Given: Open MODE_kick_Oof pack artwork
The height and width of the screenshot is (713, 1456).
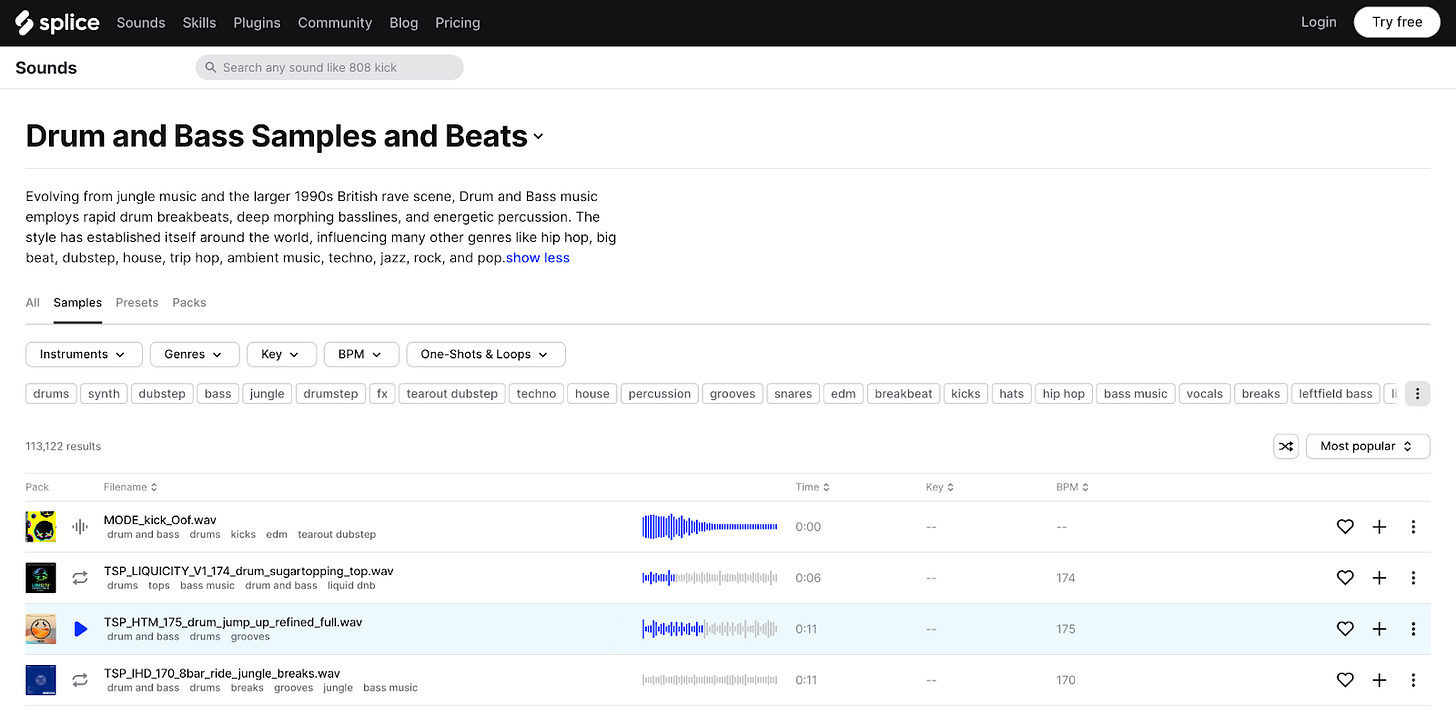Looking at the screenshot, I should (41, 527).
